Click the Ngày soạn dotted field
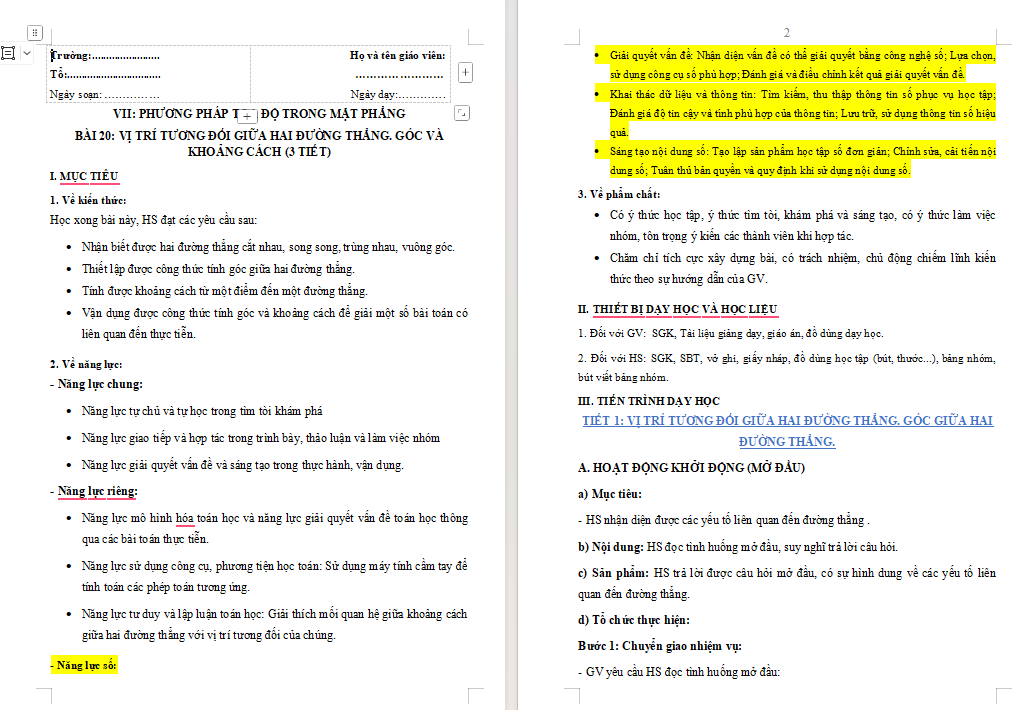 point(105,94)
